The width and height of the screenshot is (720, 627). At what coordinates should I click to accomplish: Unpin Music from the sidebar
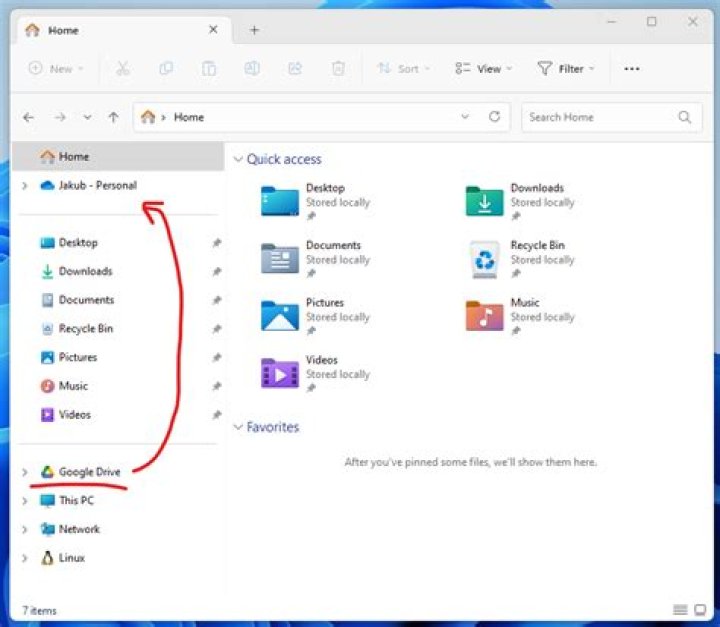click(x=216, y=386)
